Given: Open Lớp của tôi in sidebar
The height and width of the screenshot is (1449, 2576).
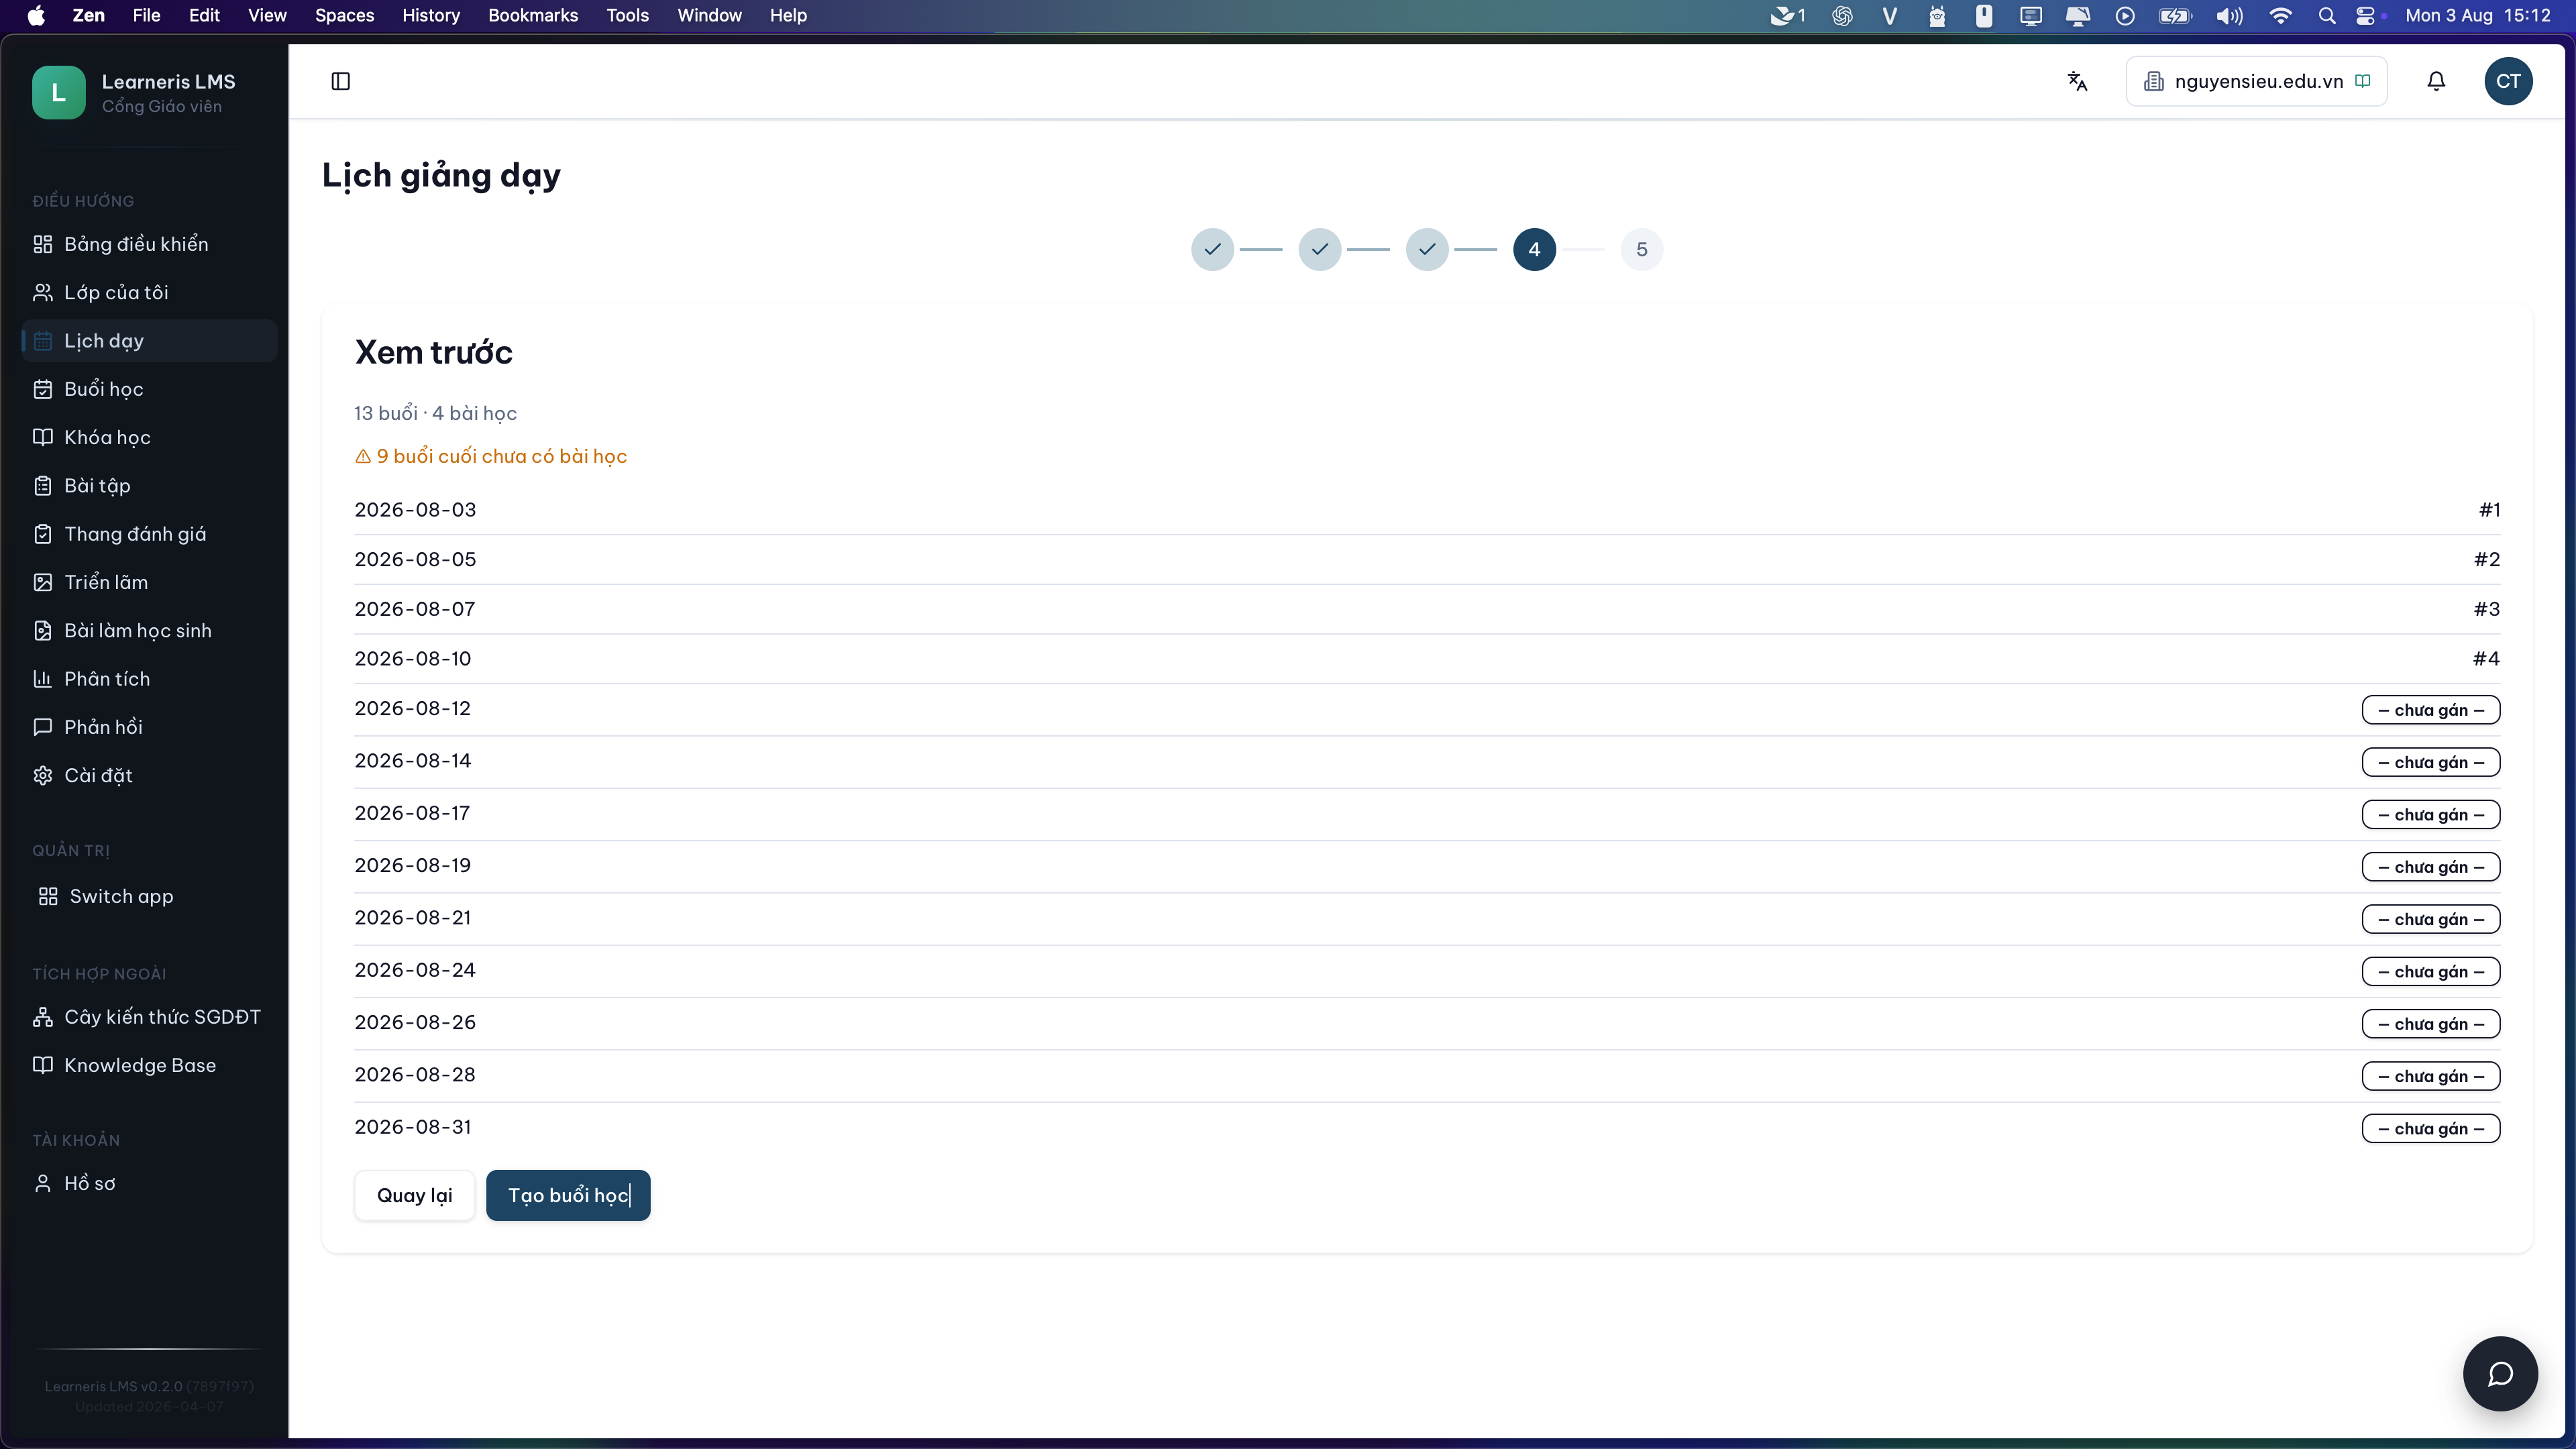Looking at the screenshot, I should click(149, 292).
